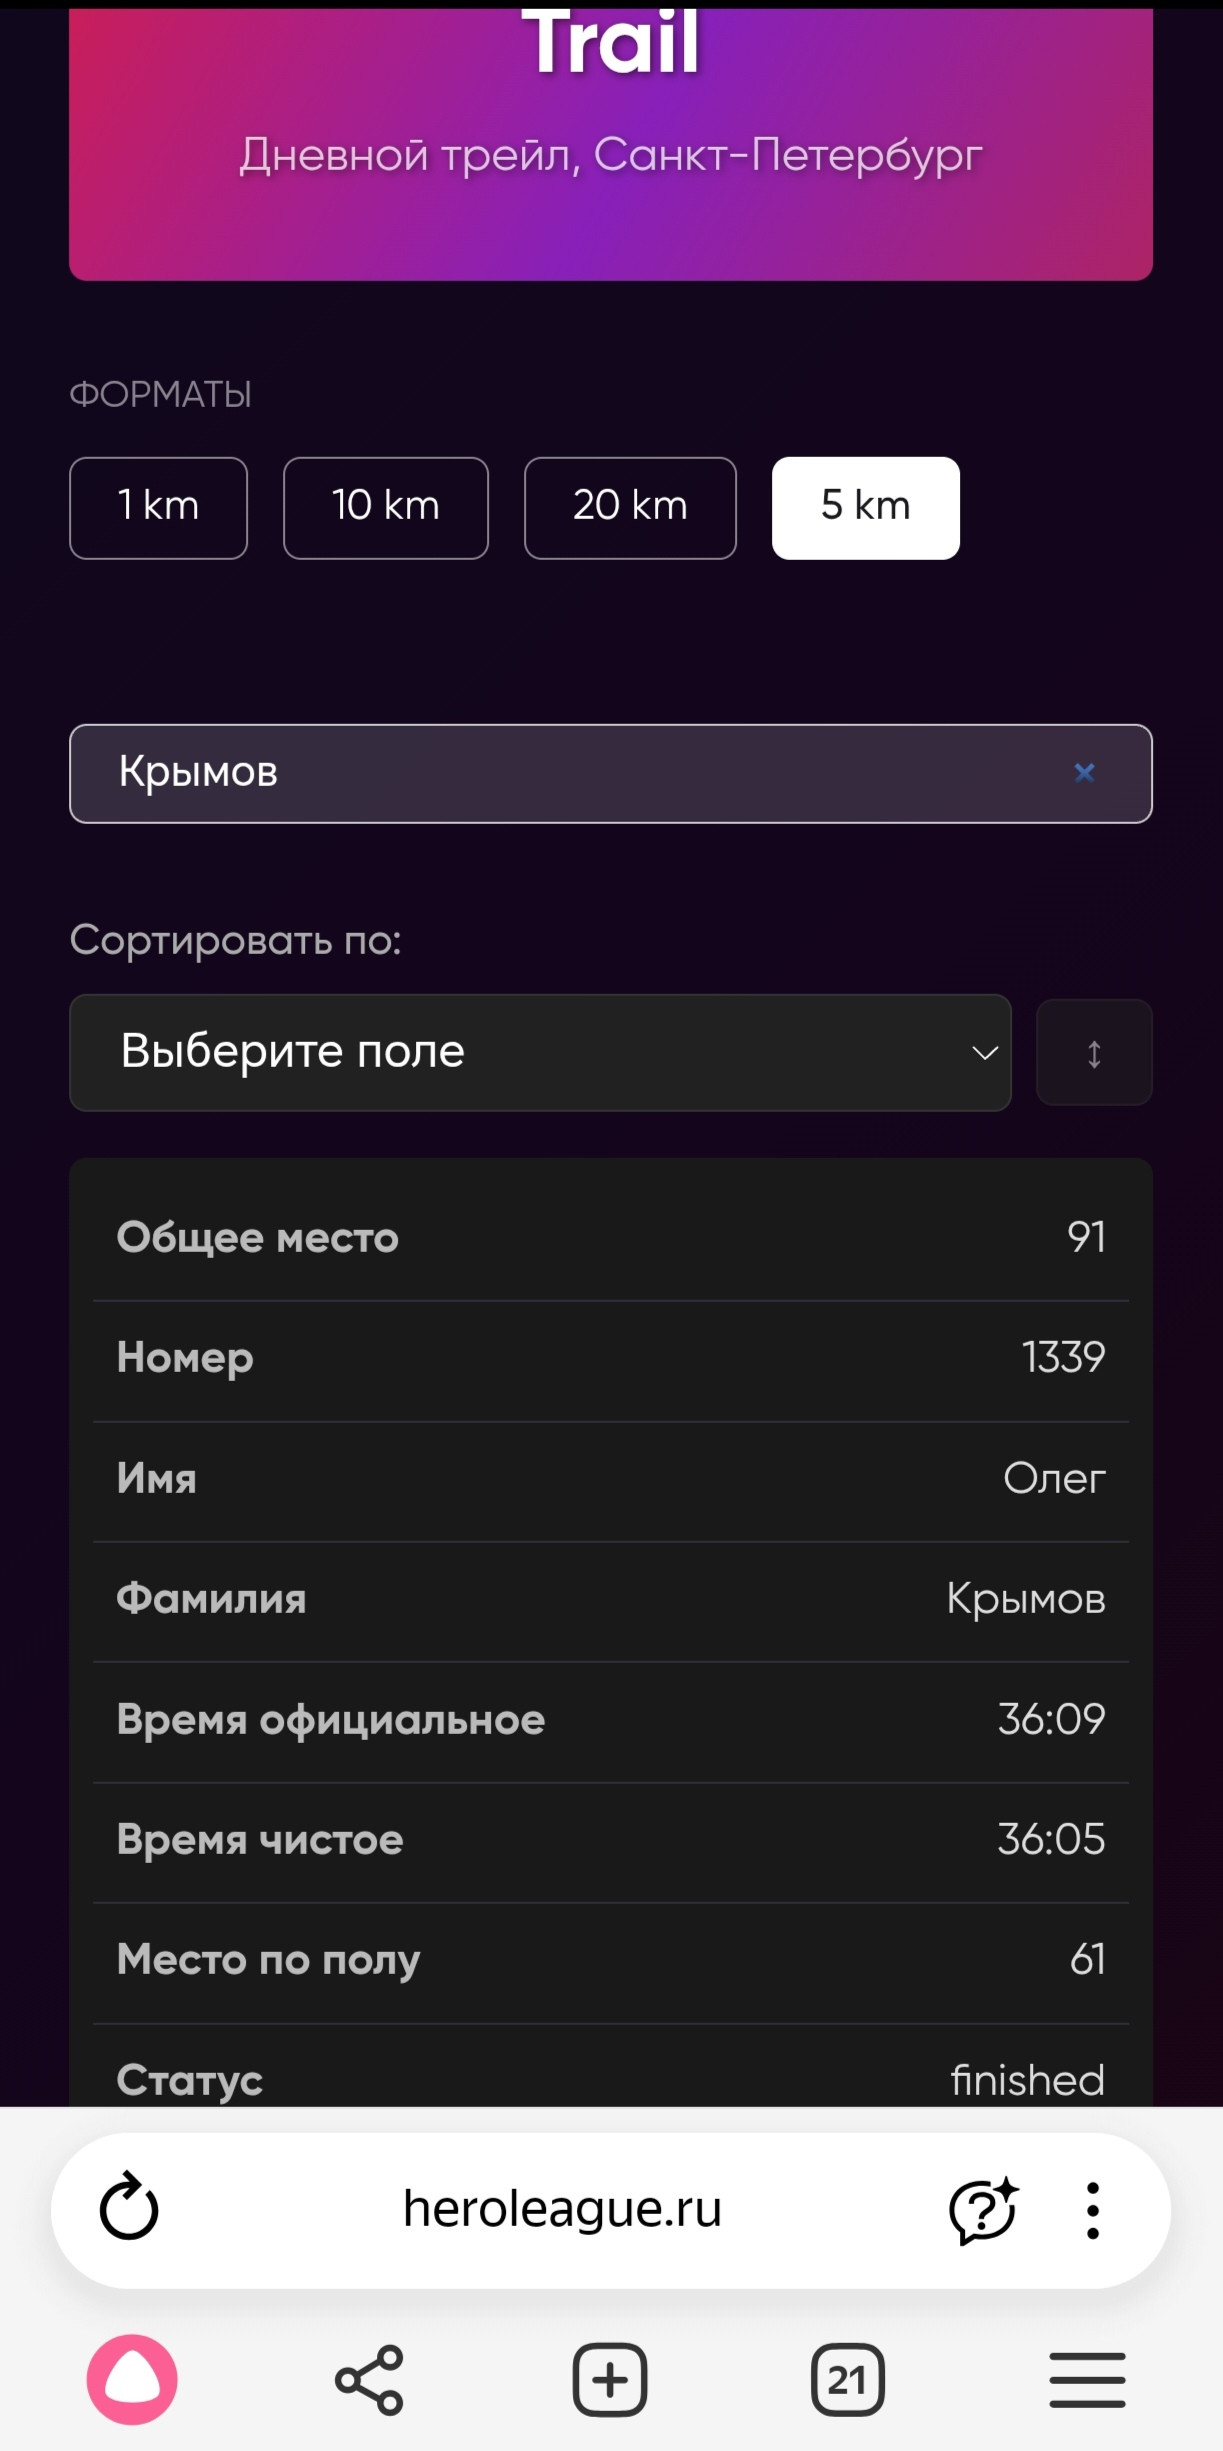
Task: Reload the page with the refresh icon
Action: [x=129, y=2206]
